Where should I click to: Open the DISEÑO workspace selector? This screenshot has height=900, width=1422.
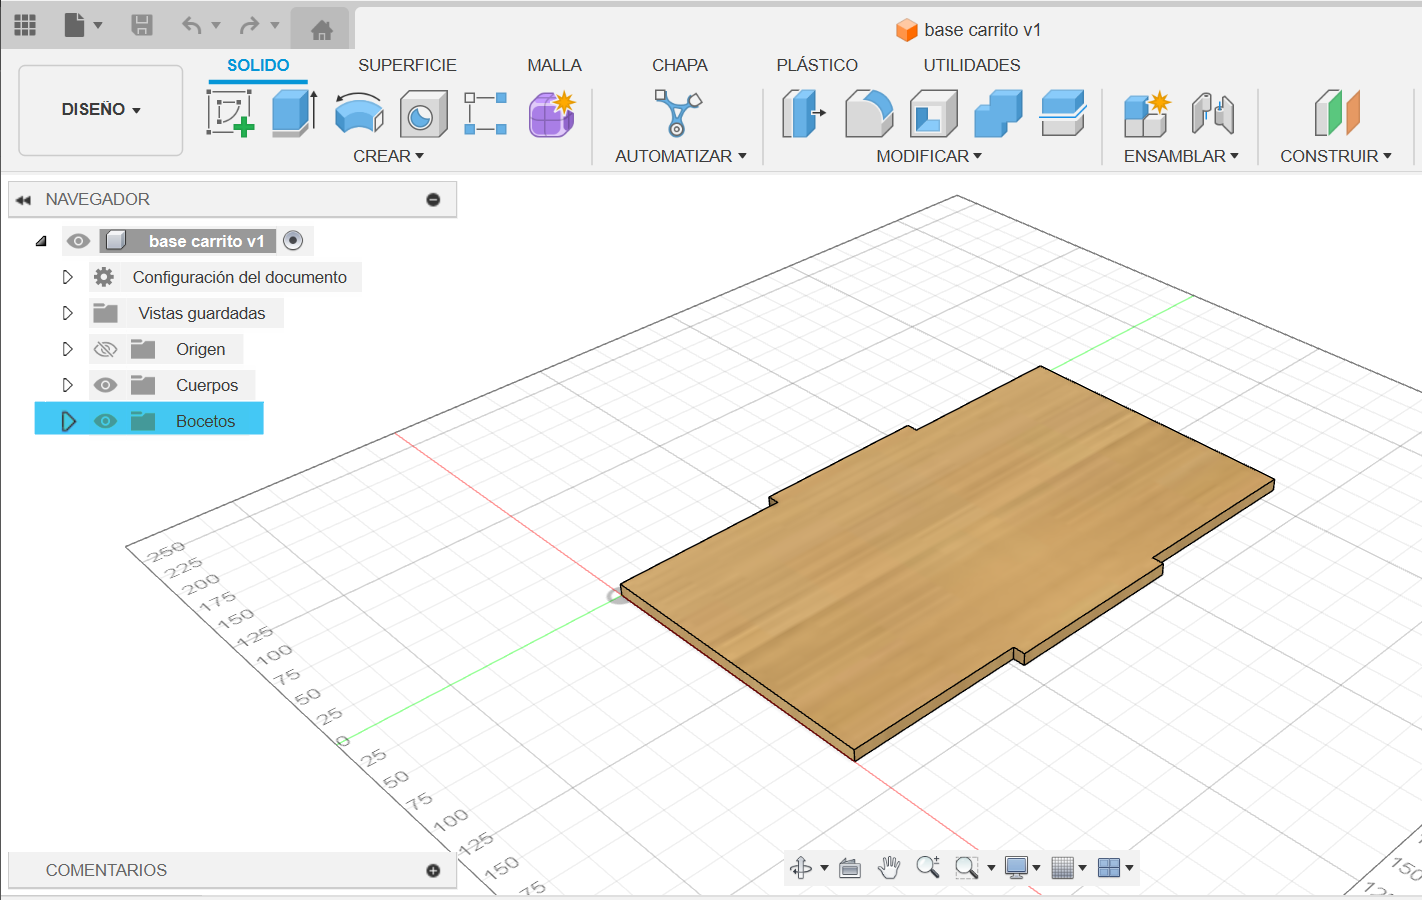click(x=99, y=110)
